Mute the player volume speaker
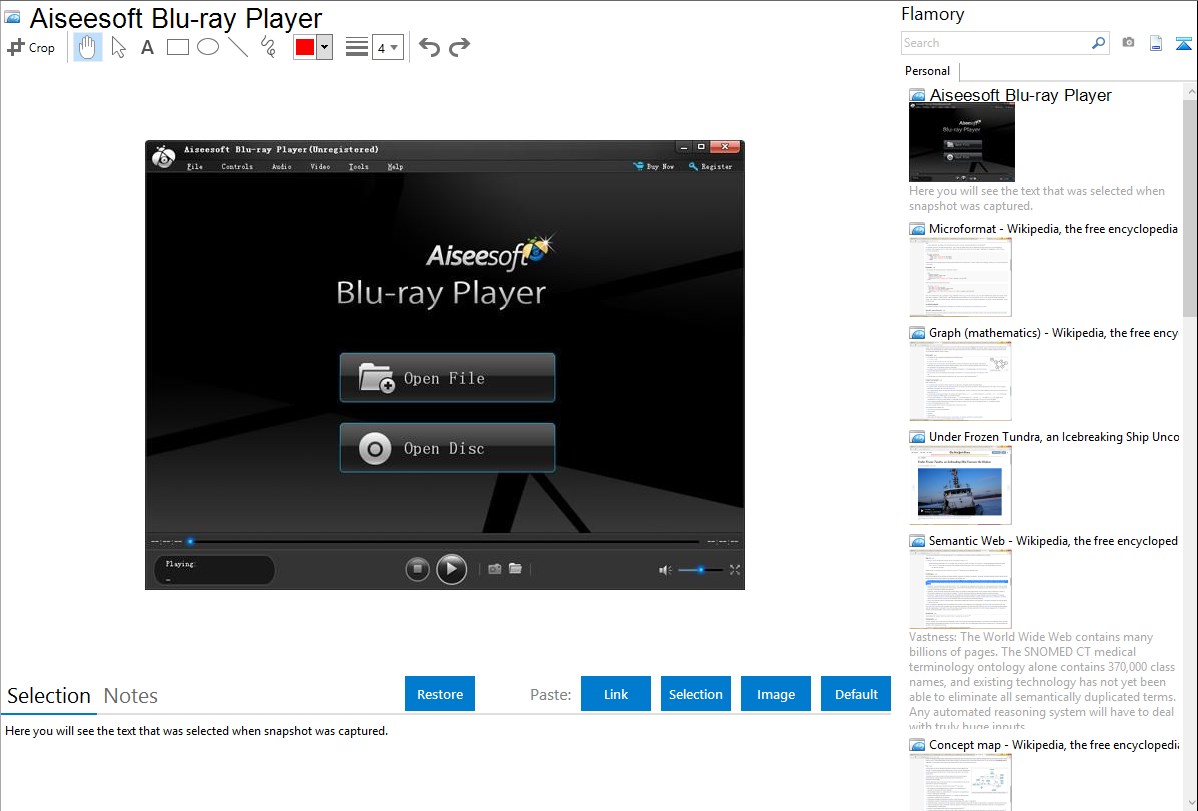The height and width of the screenshot is (811, 1198). pos(665,569)
